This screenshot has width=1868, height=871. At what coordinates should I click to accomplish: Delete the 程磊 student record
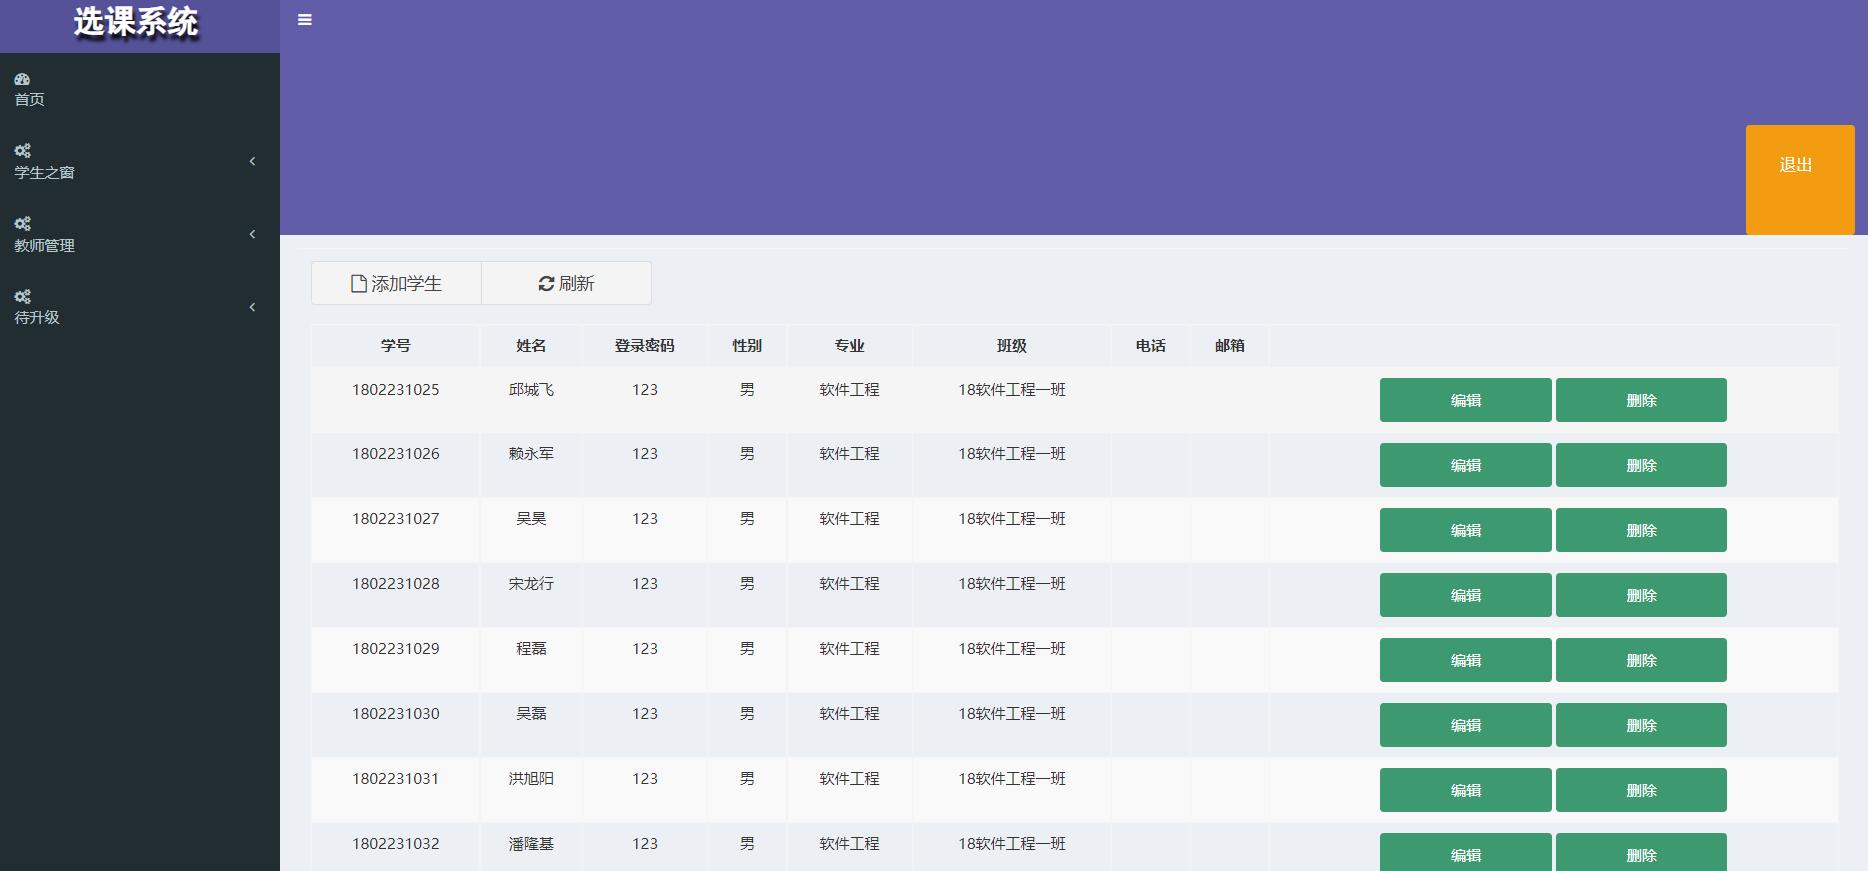point(1641,660)
